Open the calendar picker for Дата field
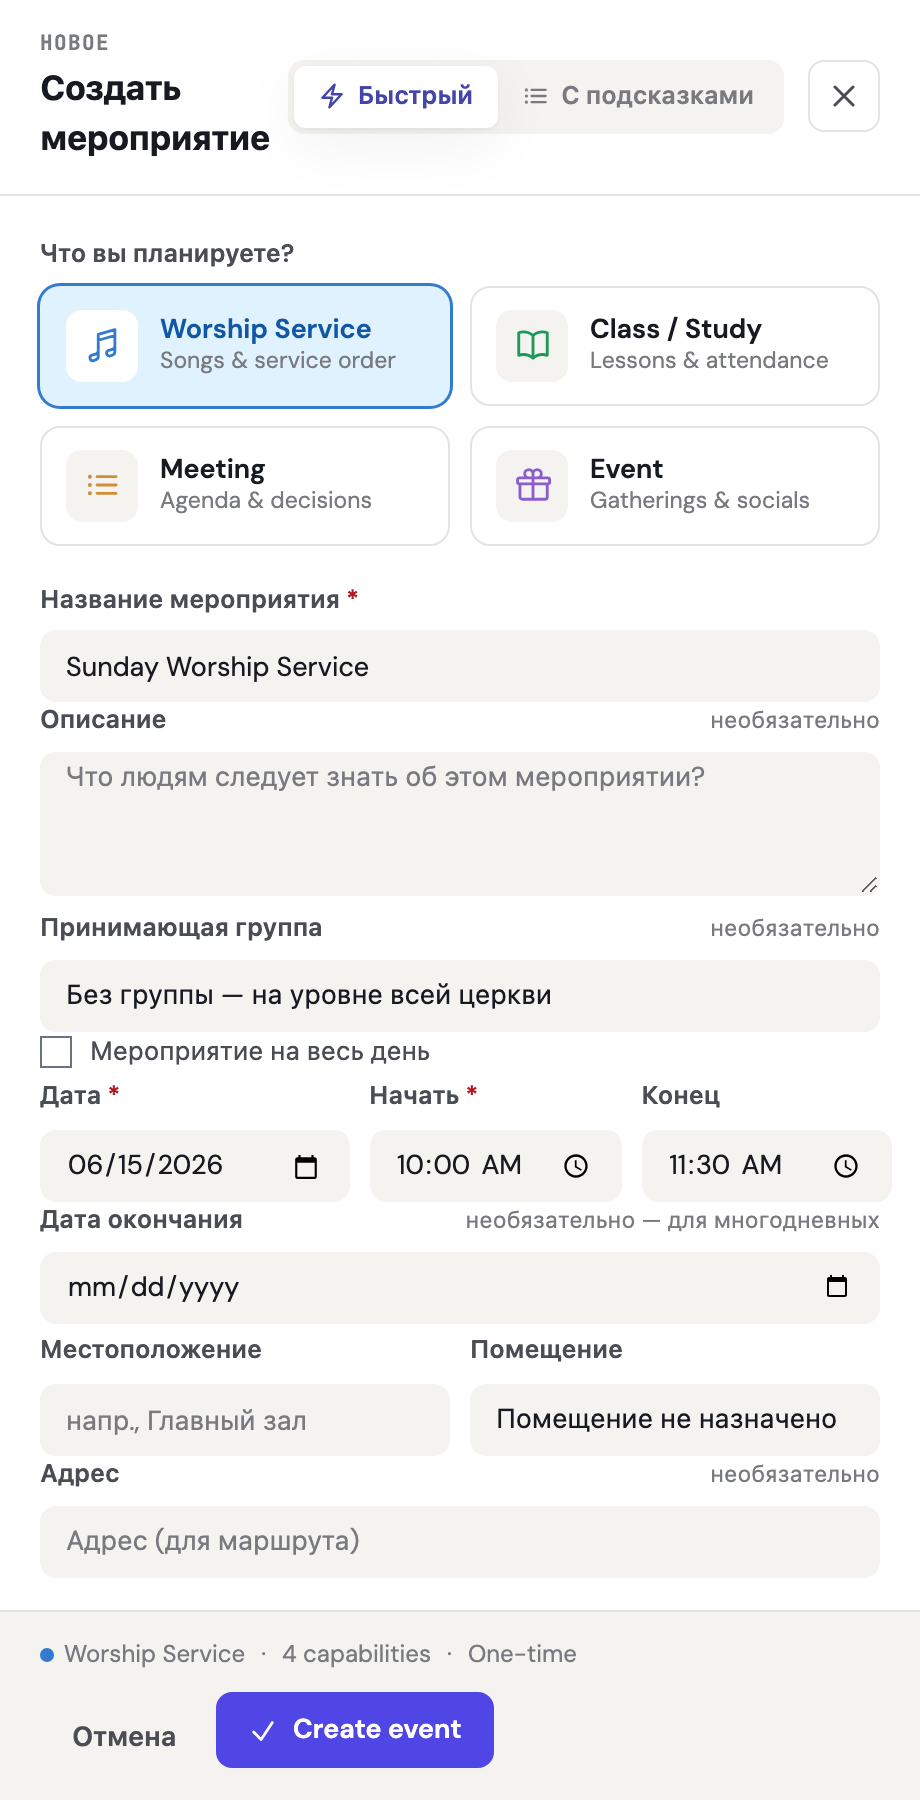920x1800 pixels. [306, 1166]
